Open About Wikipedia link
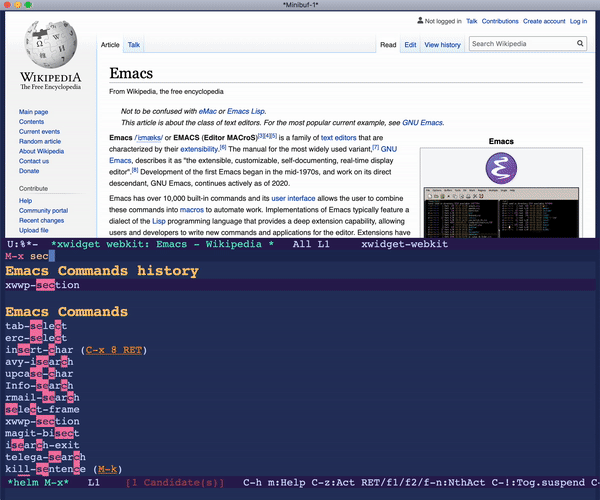Viewport: 600px width, 500px height. click(x=41, y=151)
